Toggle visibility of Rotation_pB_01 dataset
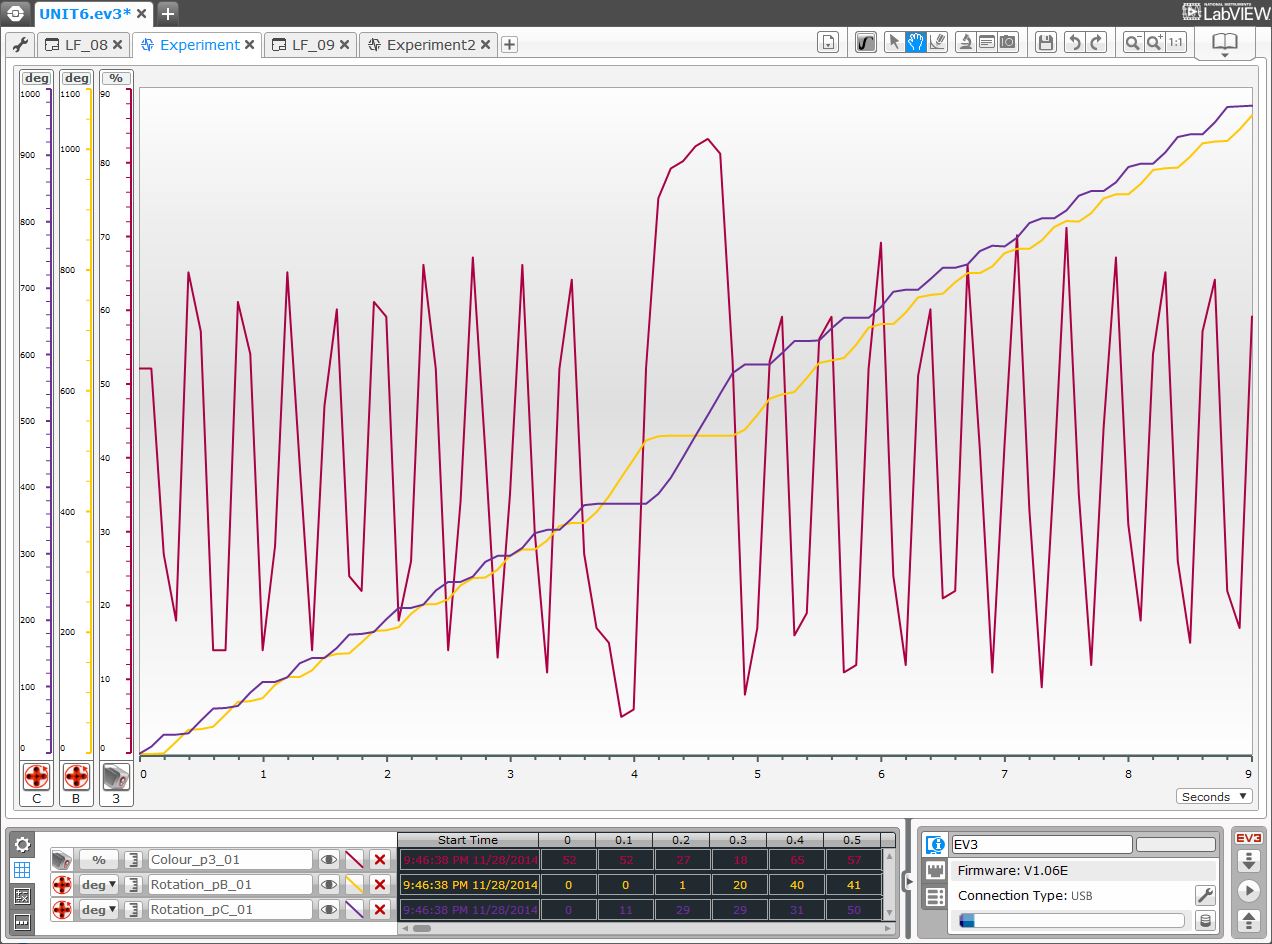 coord(329,885)
